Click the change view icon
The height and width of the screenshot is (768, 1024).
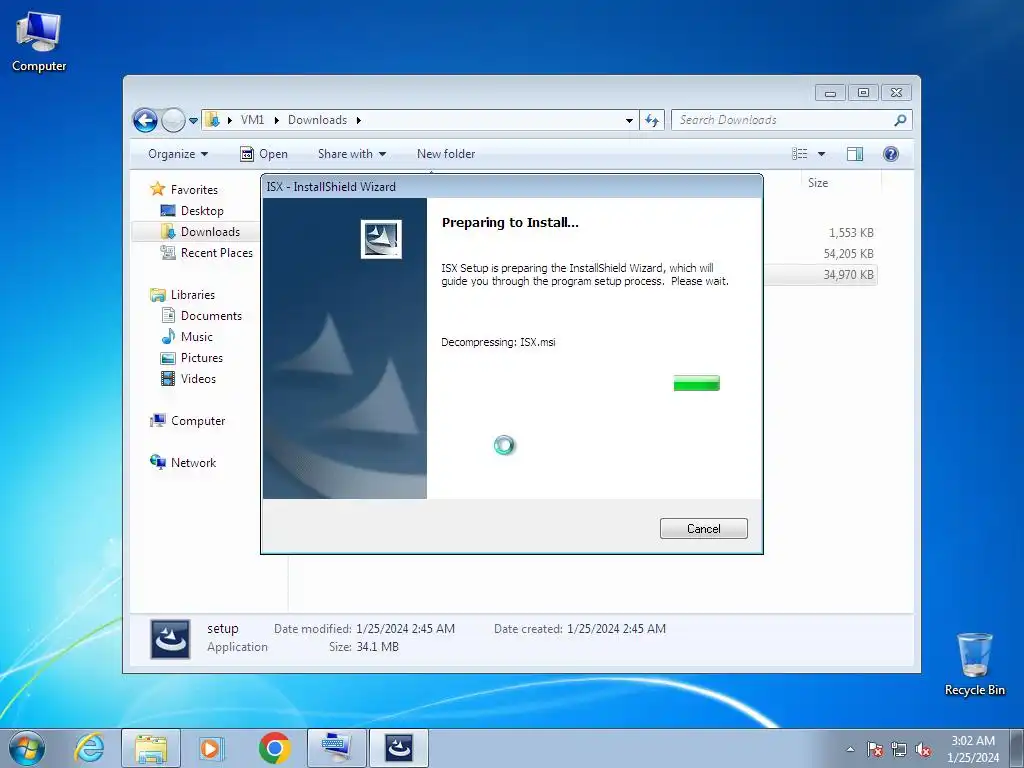[799, 154]
